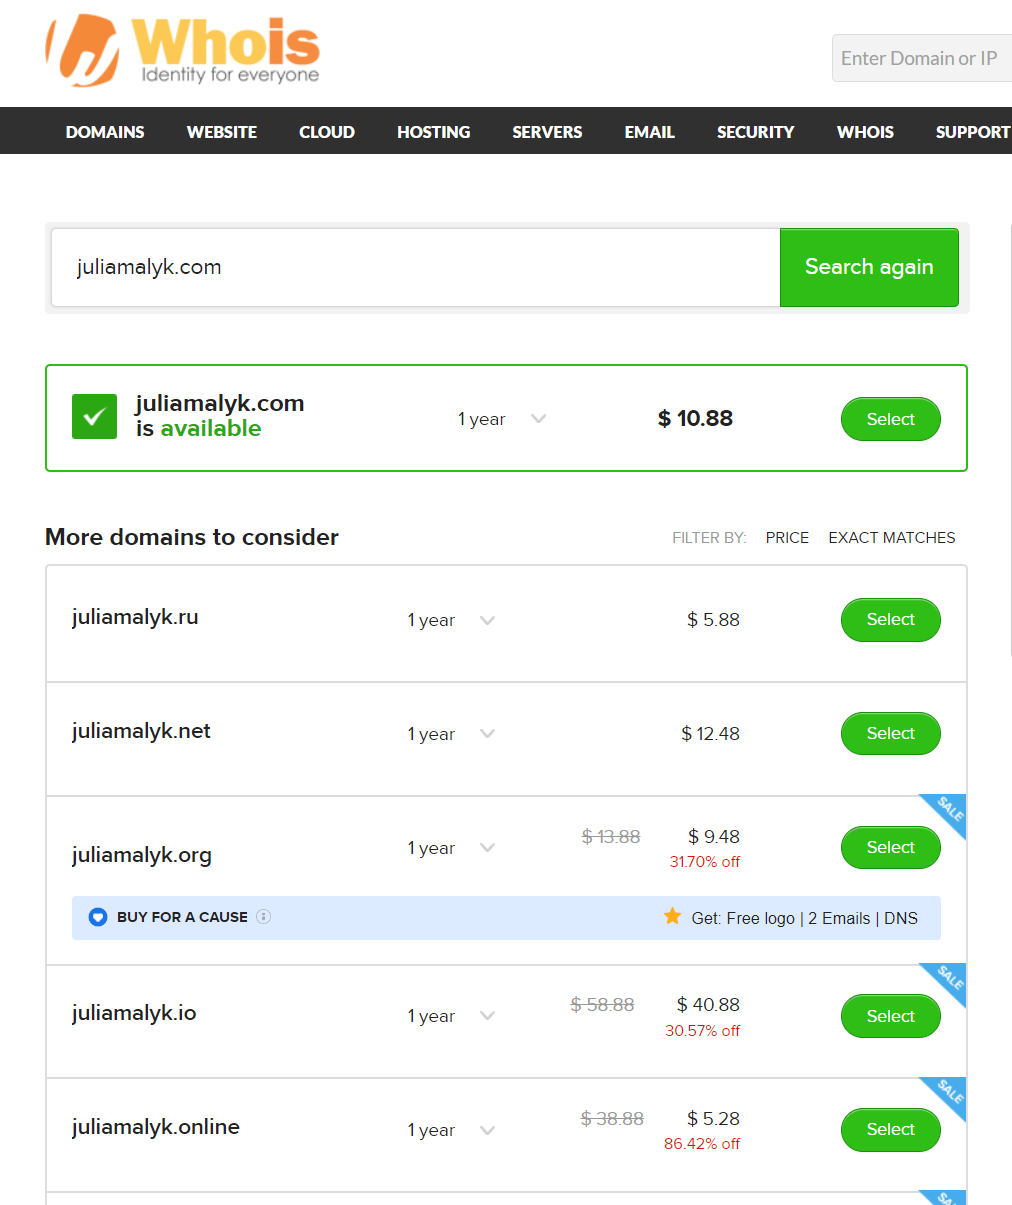Click the 31.70% off label
The image size is (1012, 1205).
click(705, 862)
